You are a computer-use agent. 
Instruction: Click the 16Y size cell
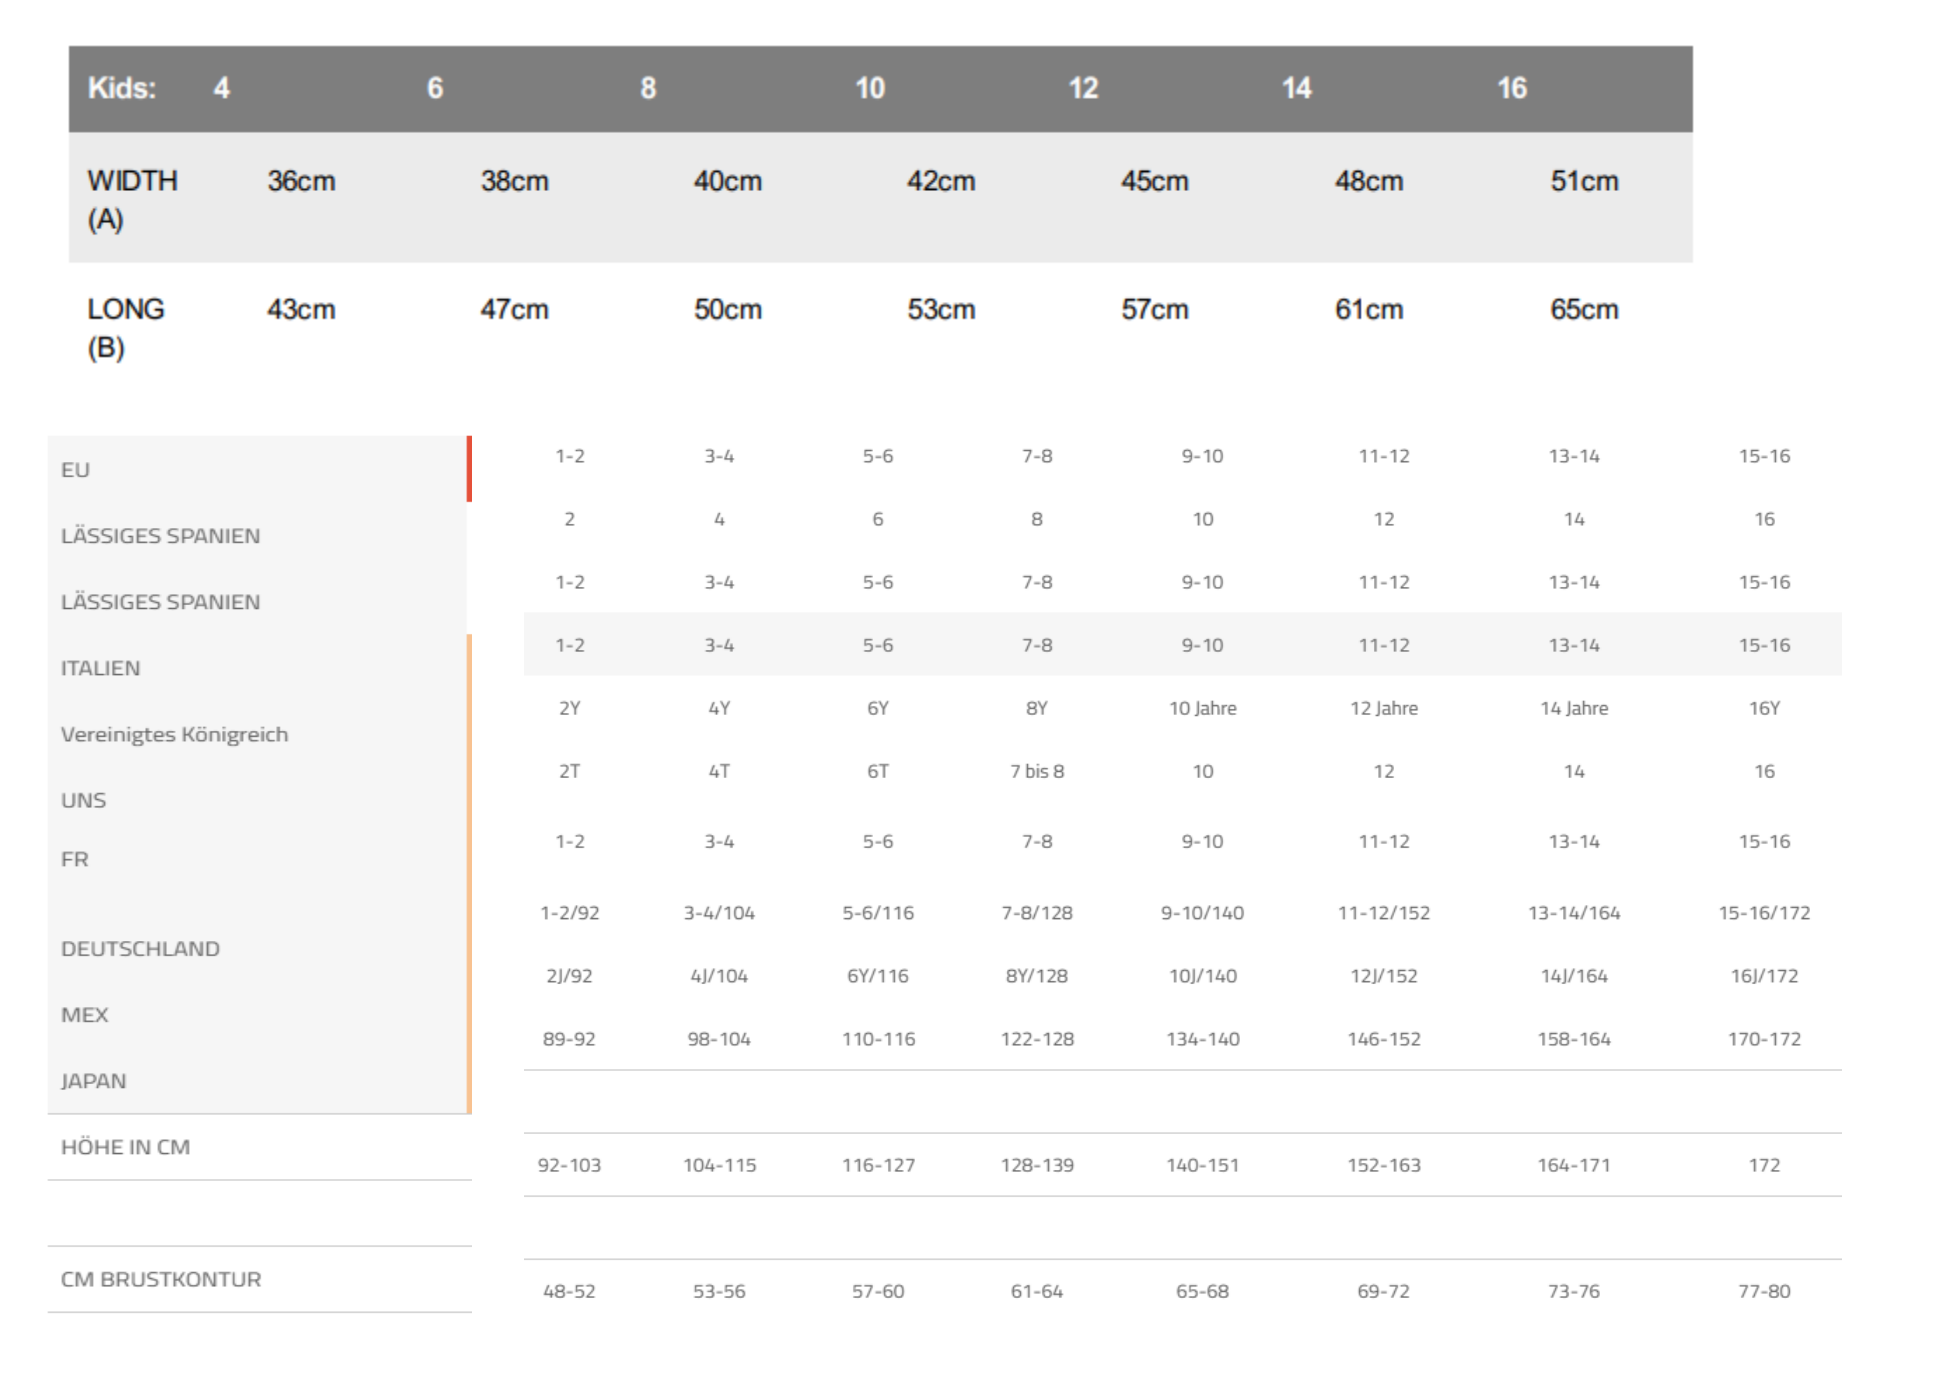pos(1764,708)
